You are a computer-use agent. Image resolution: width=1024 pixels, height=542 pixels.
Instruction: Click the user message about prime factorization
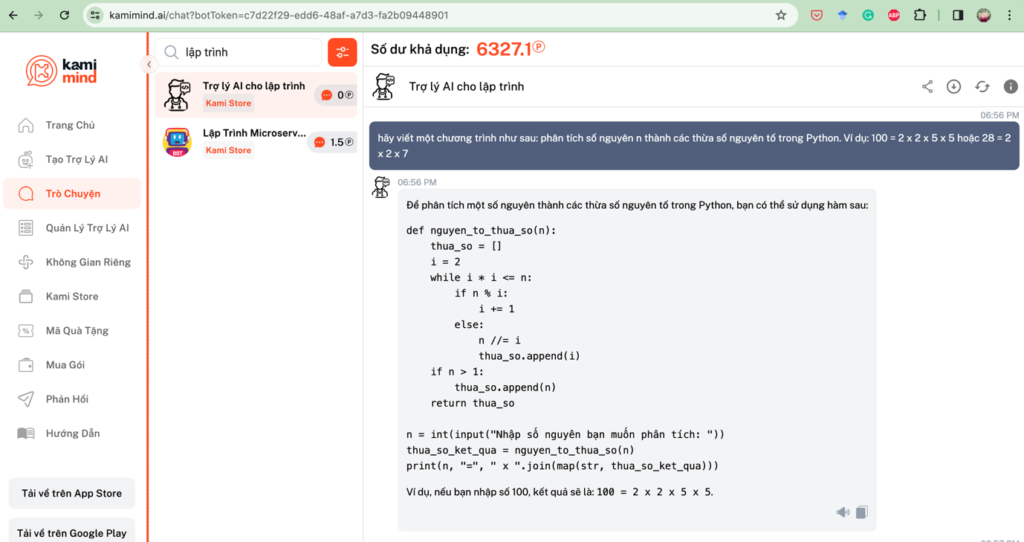[694, 146]
